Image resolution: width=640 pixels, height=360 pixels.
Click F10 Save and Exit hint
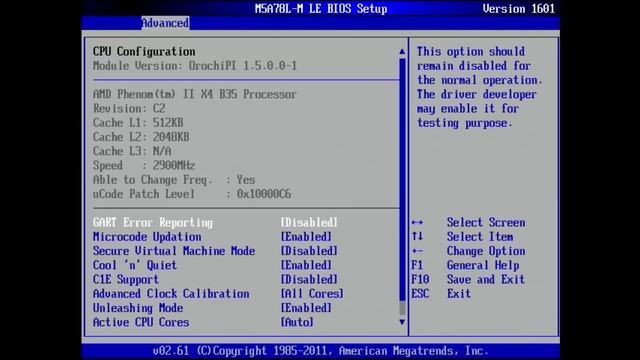(468, 280)
